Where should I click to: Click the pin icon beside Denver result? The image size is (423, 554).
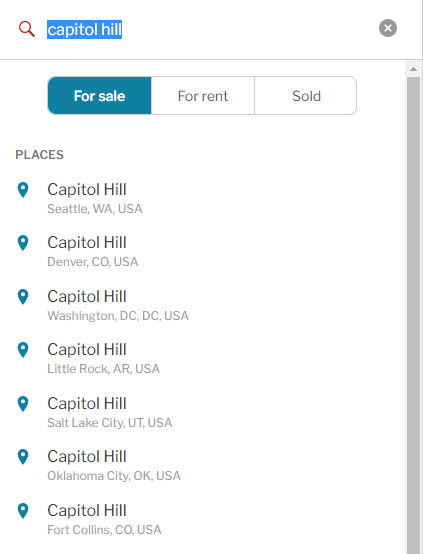pos(23,243)
